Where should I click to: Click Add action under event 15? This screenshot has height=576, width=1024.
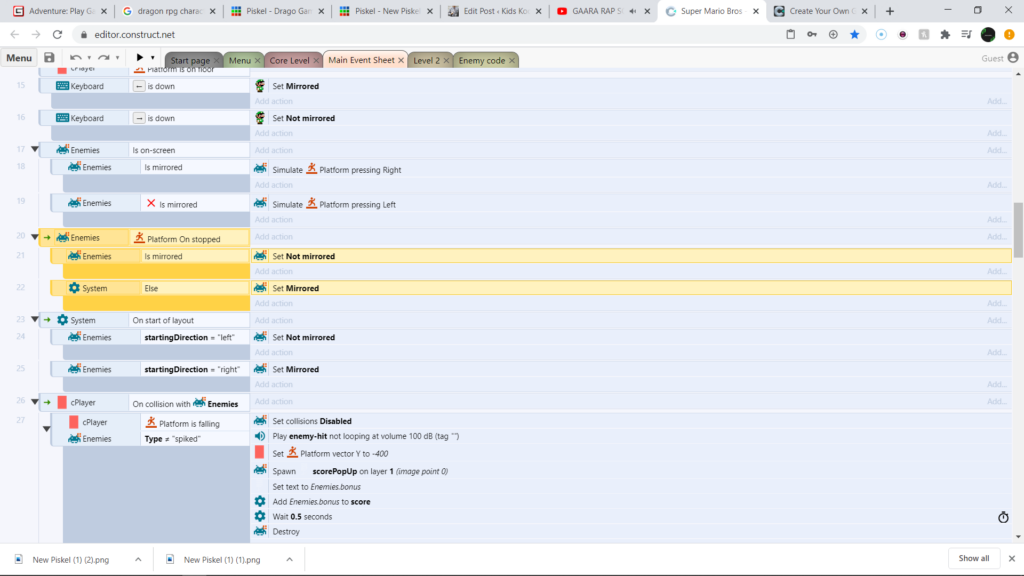point(274,101)
